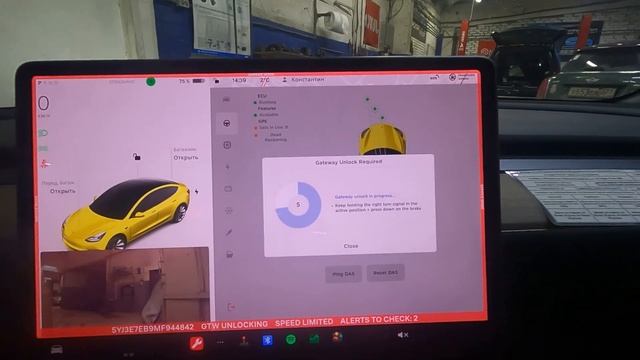Close the Gateway Unlock Required dialog
Image resolution: width=640 pixels, height=360 pixels.
click(x=351, y=246)
